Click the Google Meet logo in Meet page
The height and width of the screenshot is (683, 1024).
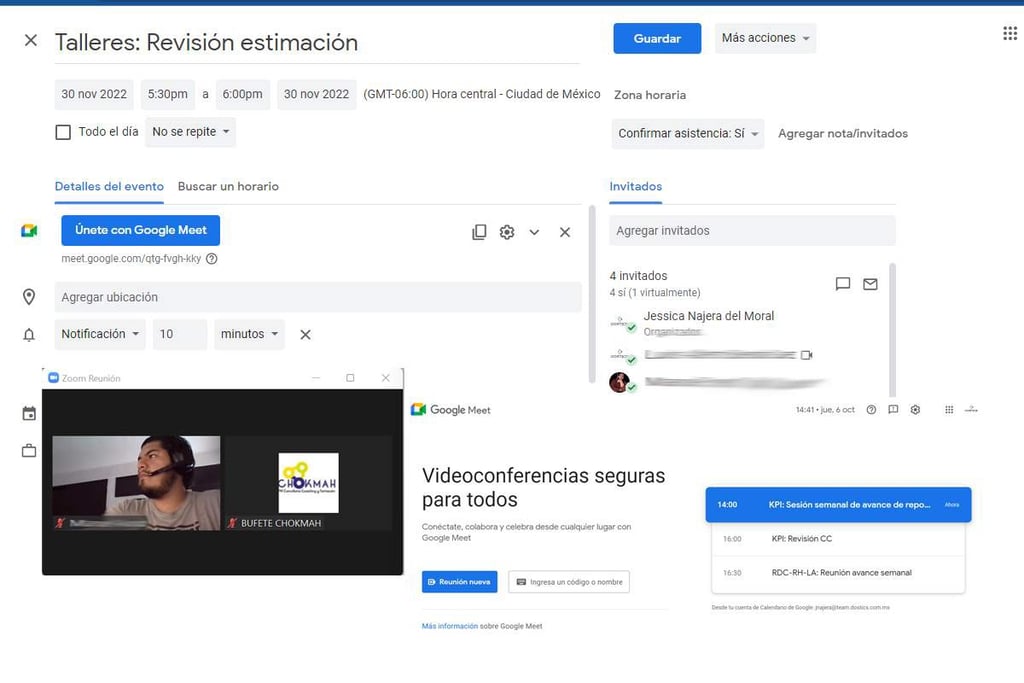pos(451,409)
